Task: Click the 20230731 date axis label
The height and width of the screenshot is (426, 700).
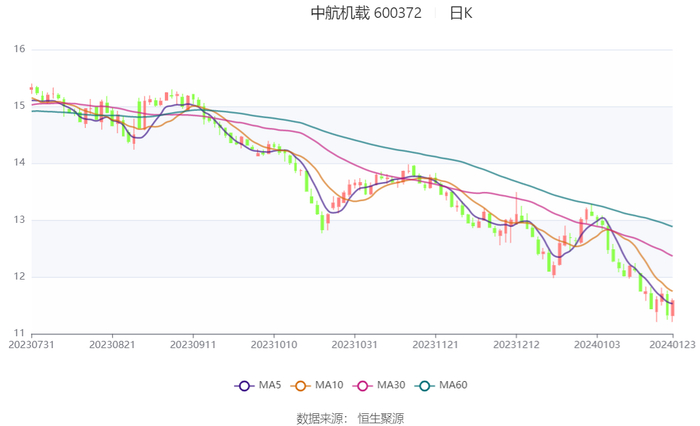Action: 31,345
